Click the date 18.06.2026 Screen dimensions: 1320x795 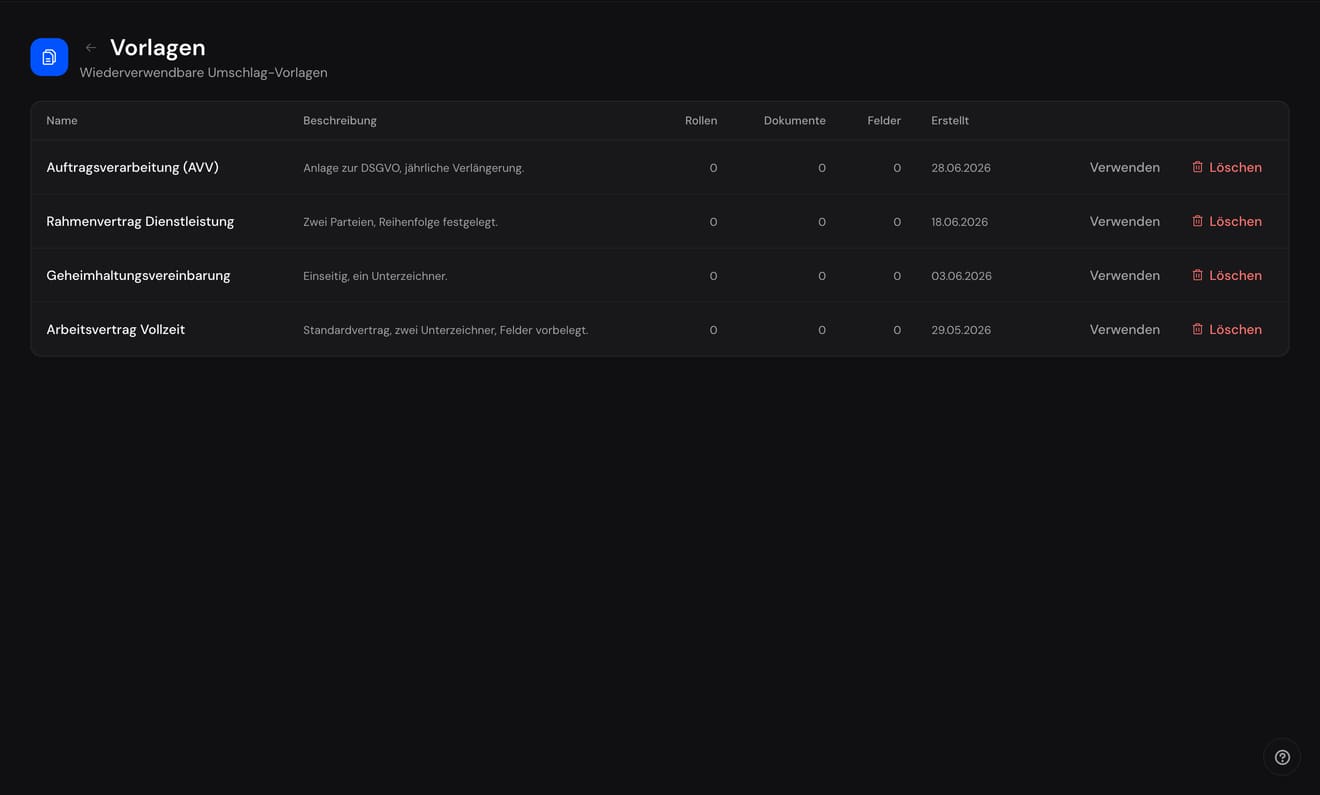960,222
